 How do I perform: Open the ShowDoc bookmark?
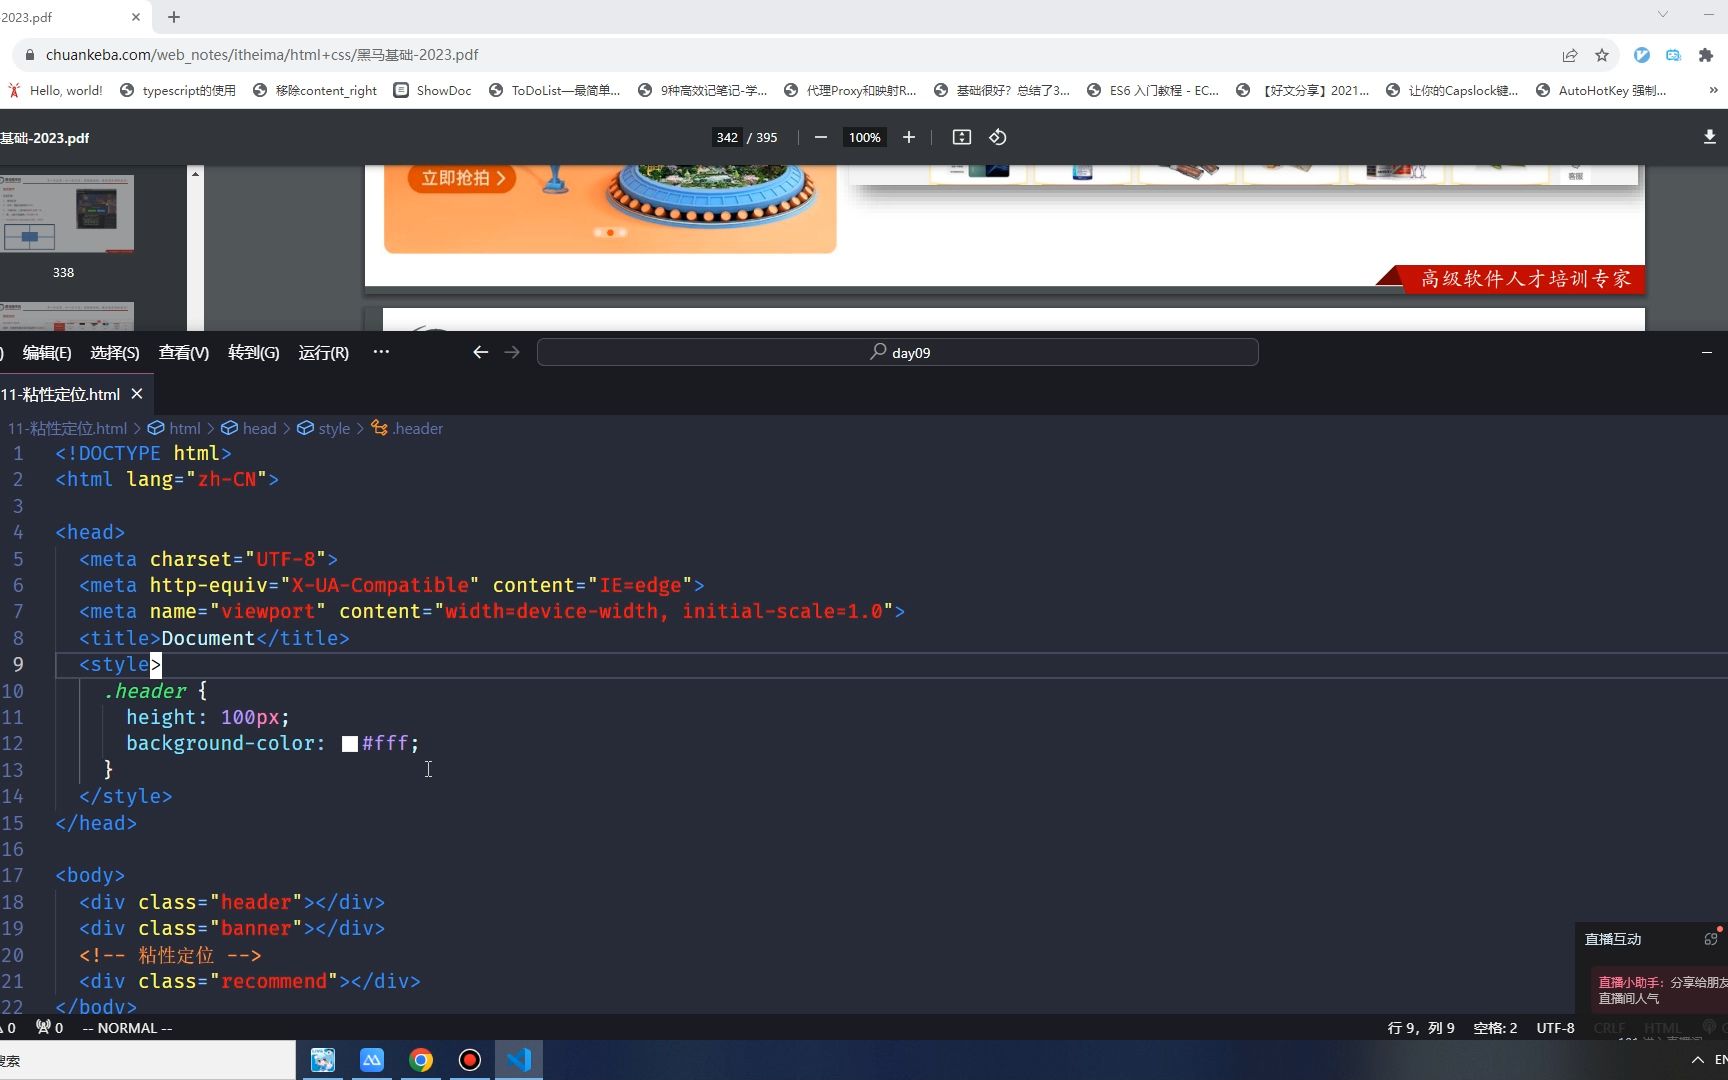click(x=432, y=90)
